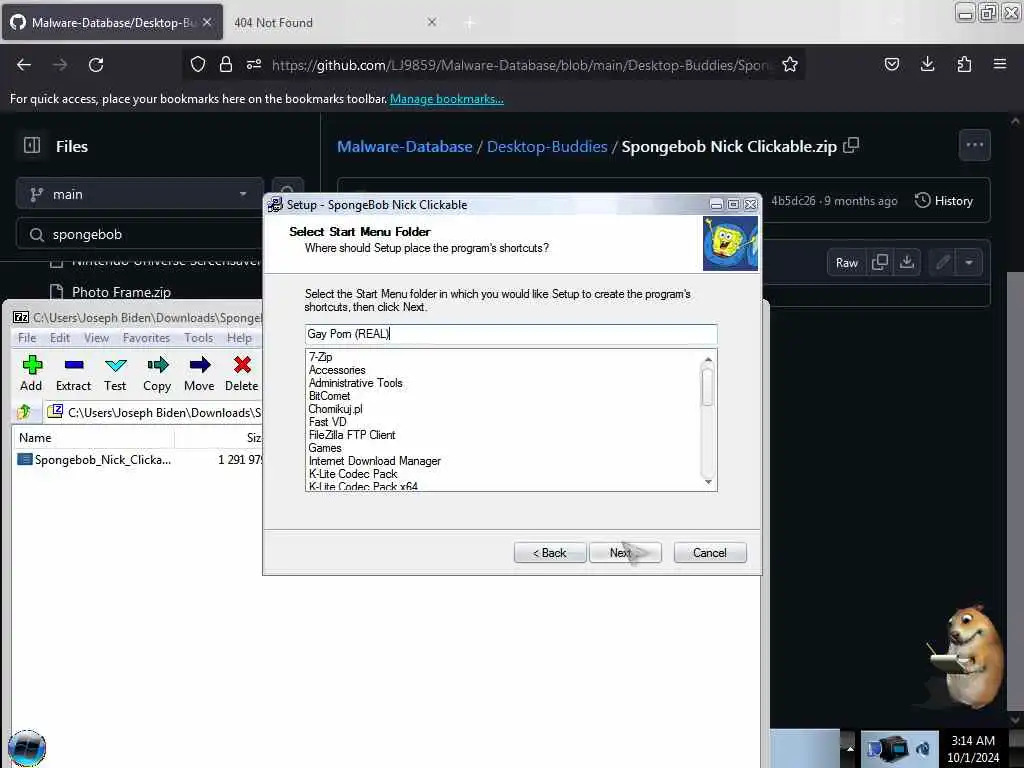Open the Raw file view
This screenshot has width=1024, height=768.
point(846,263)
